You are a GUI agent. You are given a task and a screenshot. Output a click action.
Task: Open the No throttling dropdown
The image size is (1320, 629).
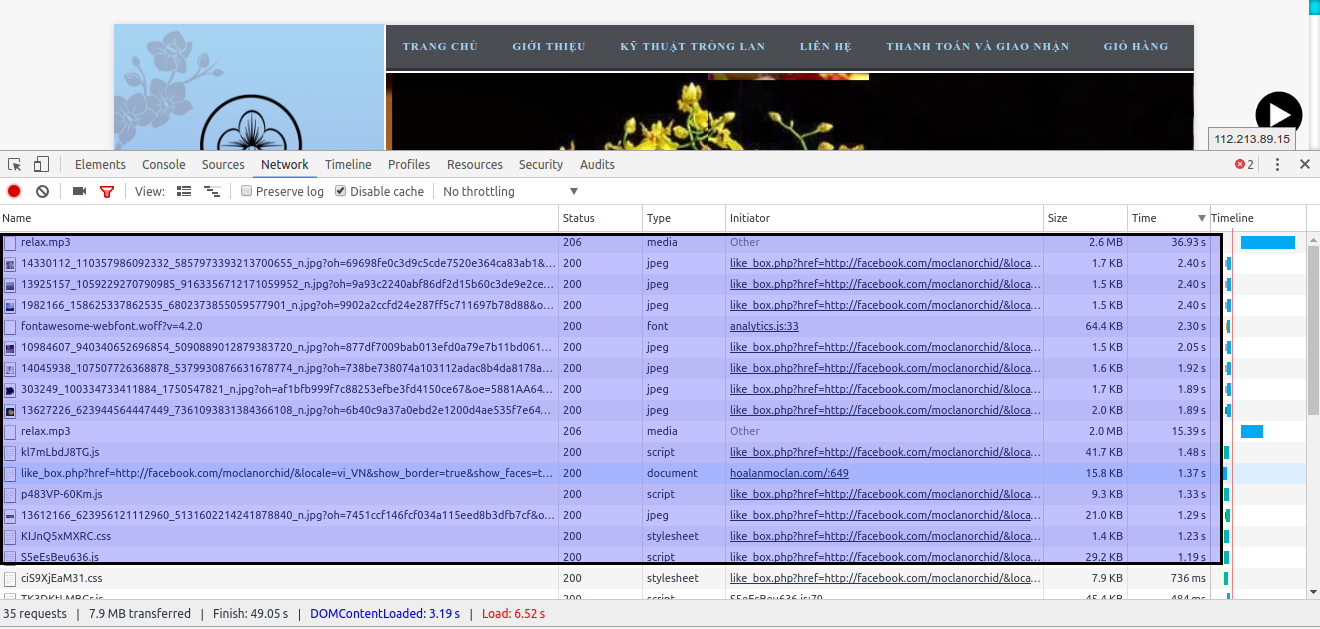pyautogui.click(x=511, y=191)
